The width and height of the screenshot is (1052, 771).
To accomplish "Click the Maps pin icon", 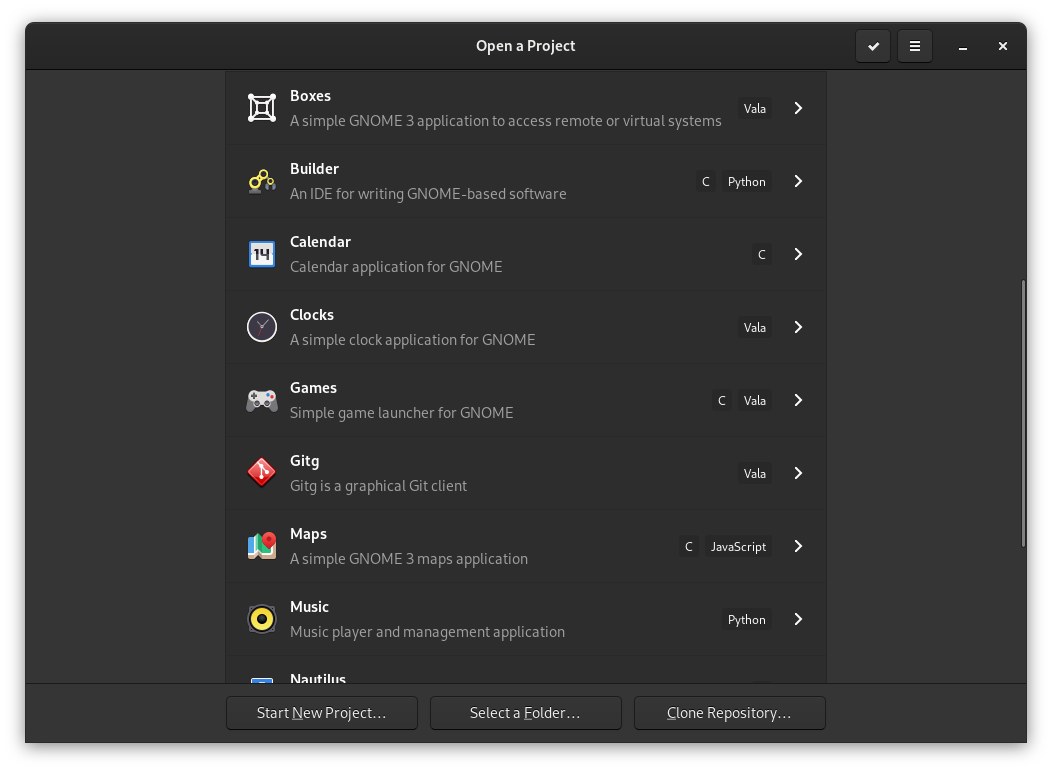I will pyautogui.click(x=262, y=546).
